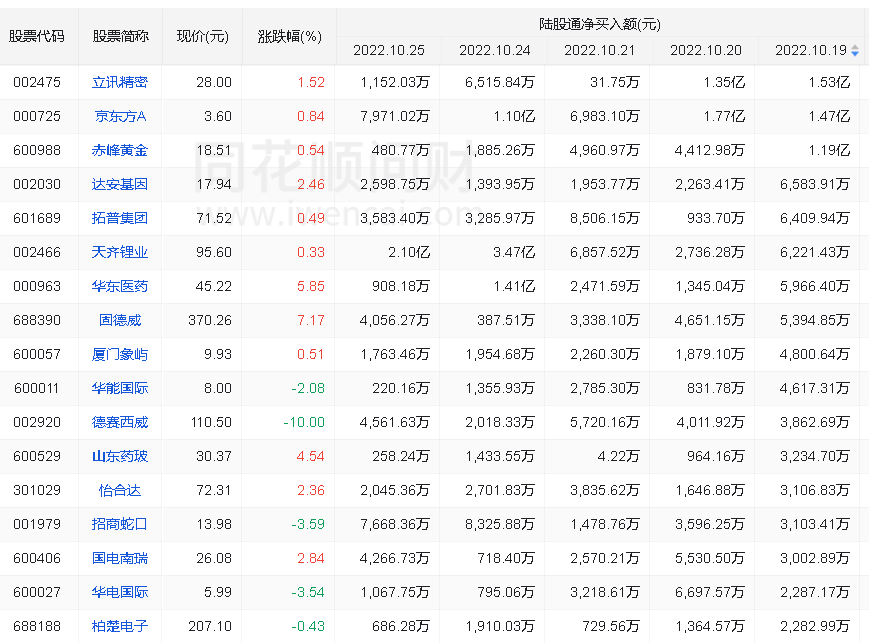This screenshot has height=643, width=869.
Task: Click the 现价(元) column header
Action: 202,37
